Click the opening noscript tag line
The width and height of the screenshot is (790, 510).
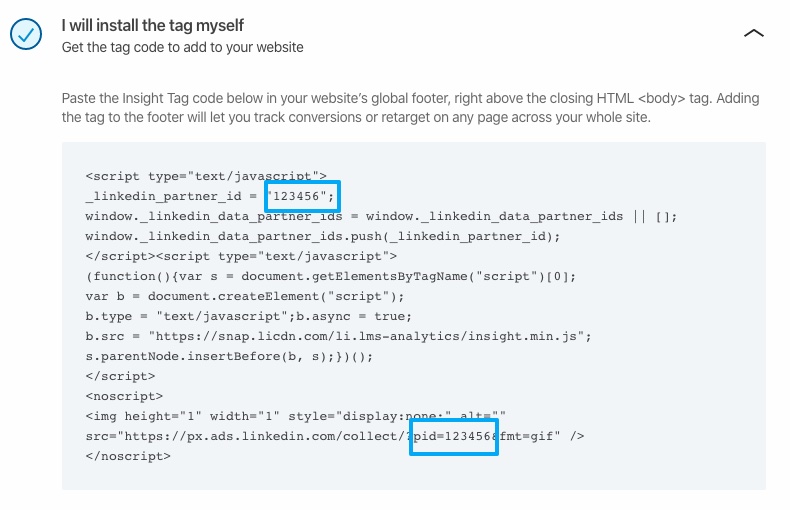coord(124,396)
